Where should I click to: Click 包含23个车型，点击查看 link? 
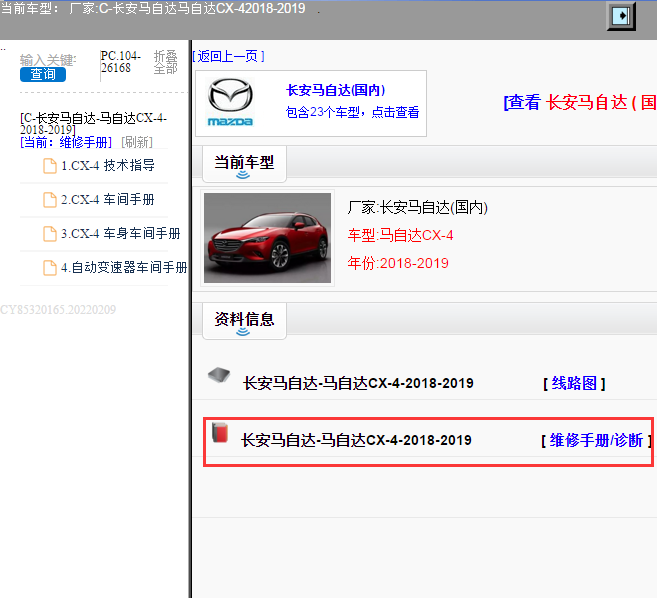(x=352, y=112)
